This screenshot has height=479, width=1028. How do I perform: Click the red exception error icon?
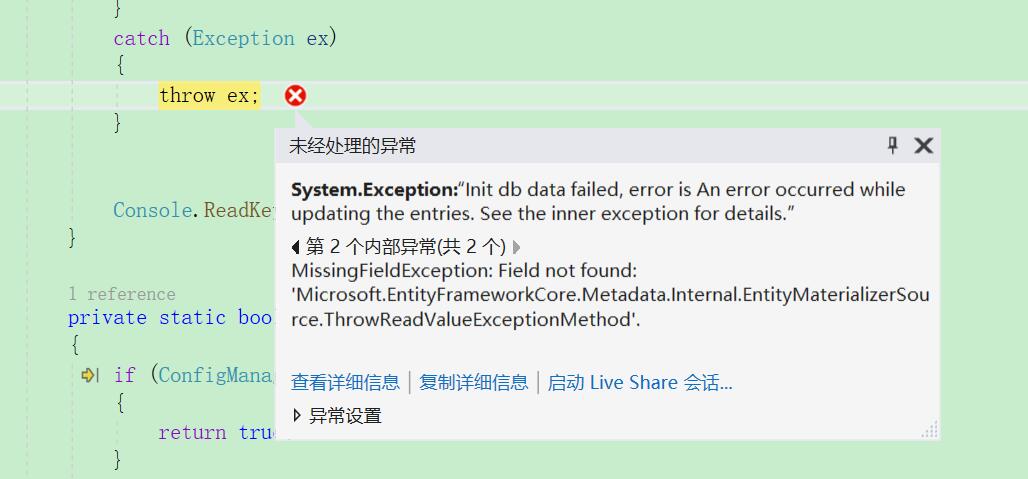pyautogui.click(x=295, y=95)
